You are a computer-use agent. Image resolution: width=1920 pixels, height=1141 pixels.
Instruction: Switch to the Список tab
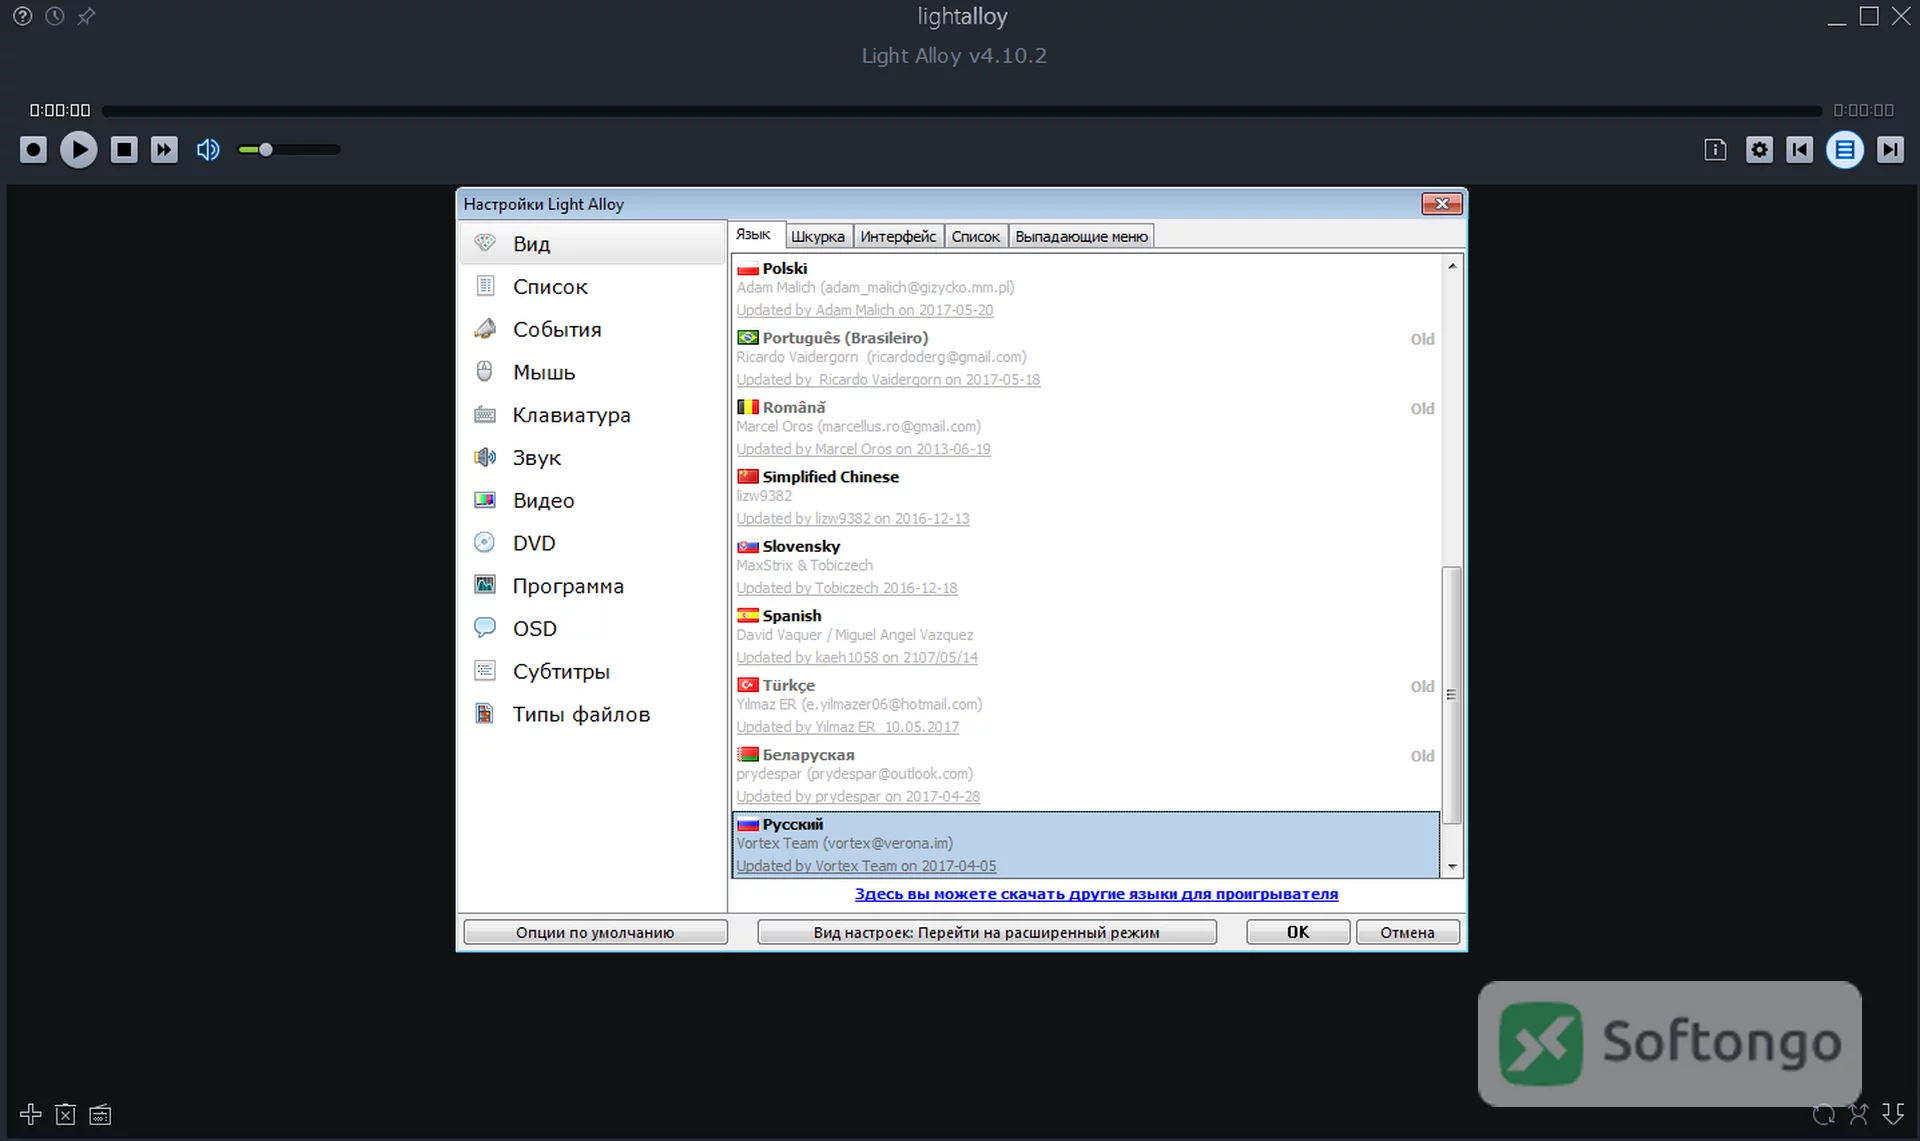[x=975, y=237]
